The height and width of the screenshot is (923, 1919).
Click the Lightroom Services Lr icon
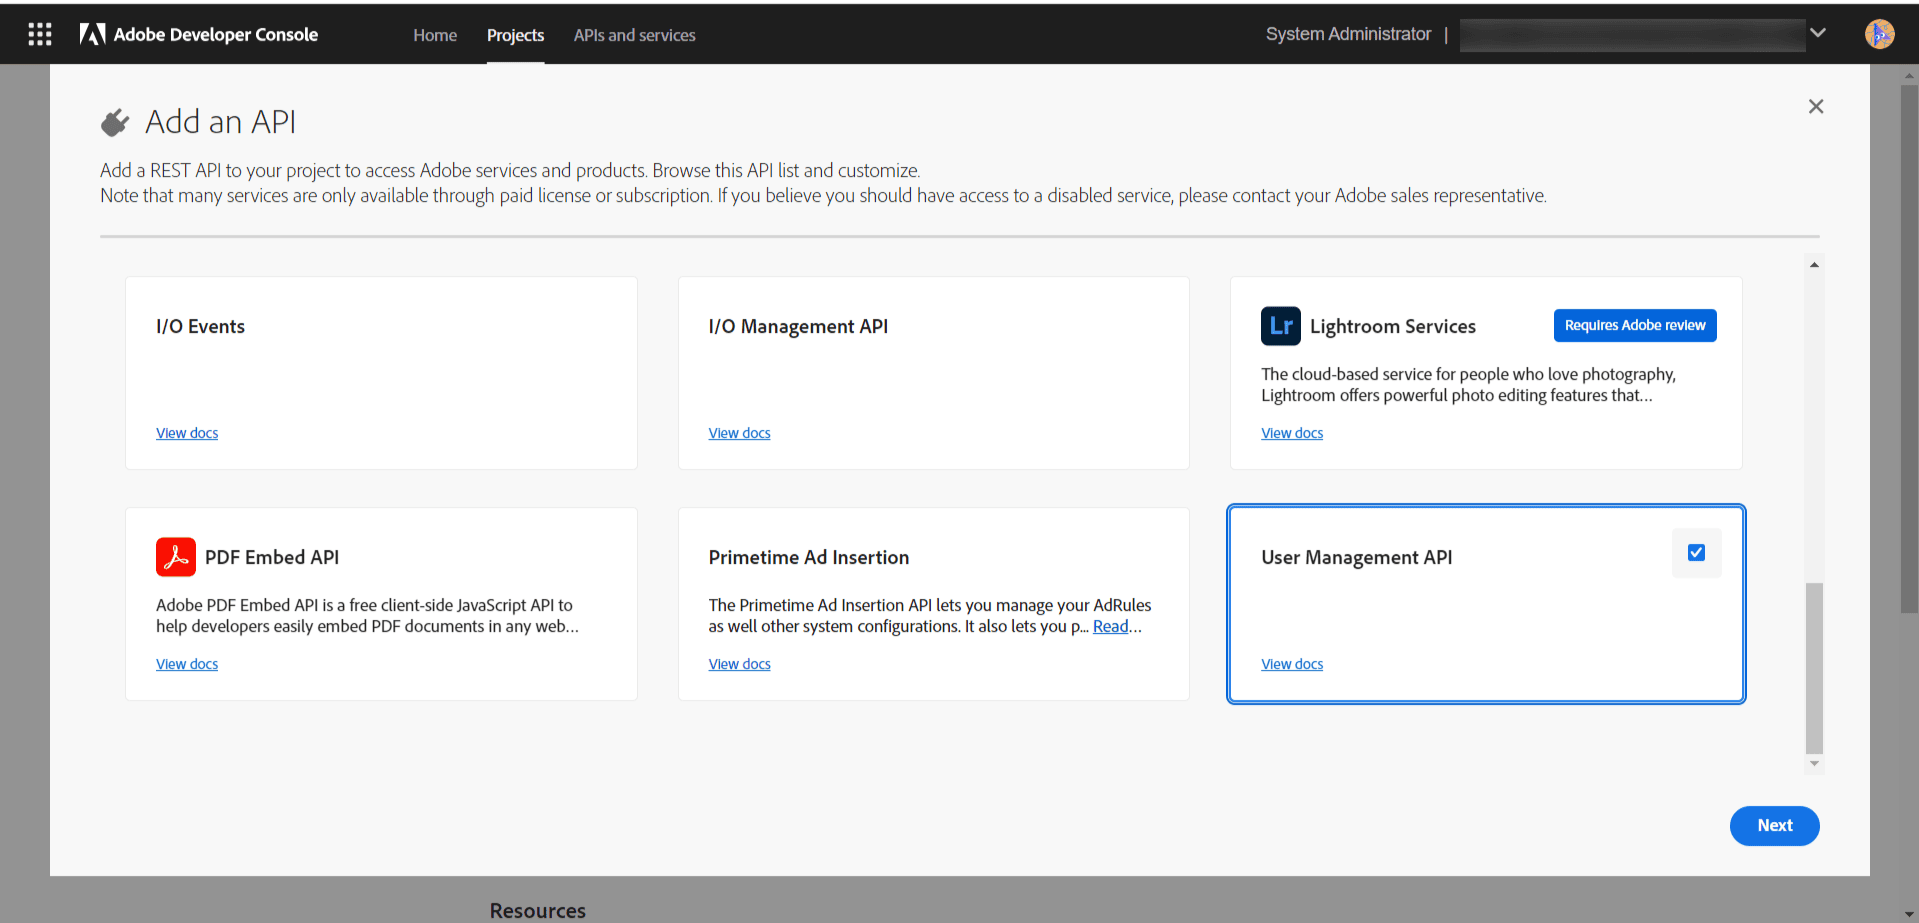pyautogui.click(x=1280, y=326)
